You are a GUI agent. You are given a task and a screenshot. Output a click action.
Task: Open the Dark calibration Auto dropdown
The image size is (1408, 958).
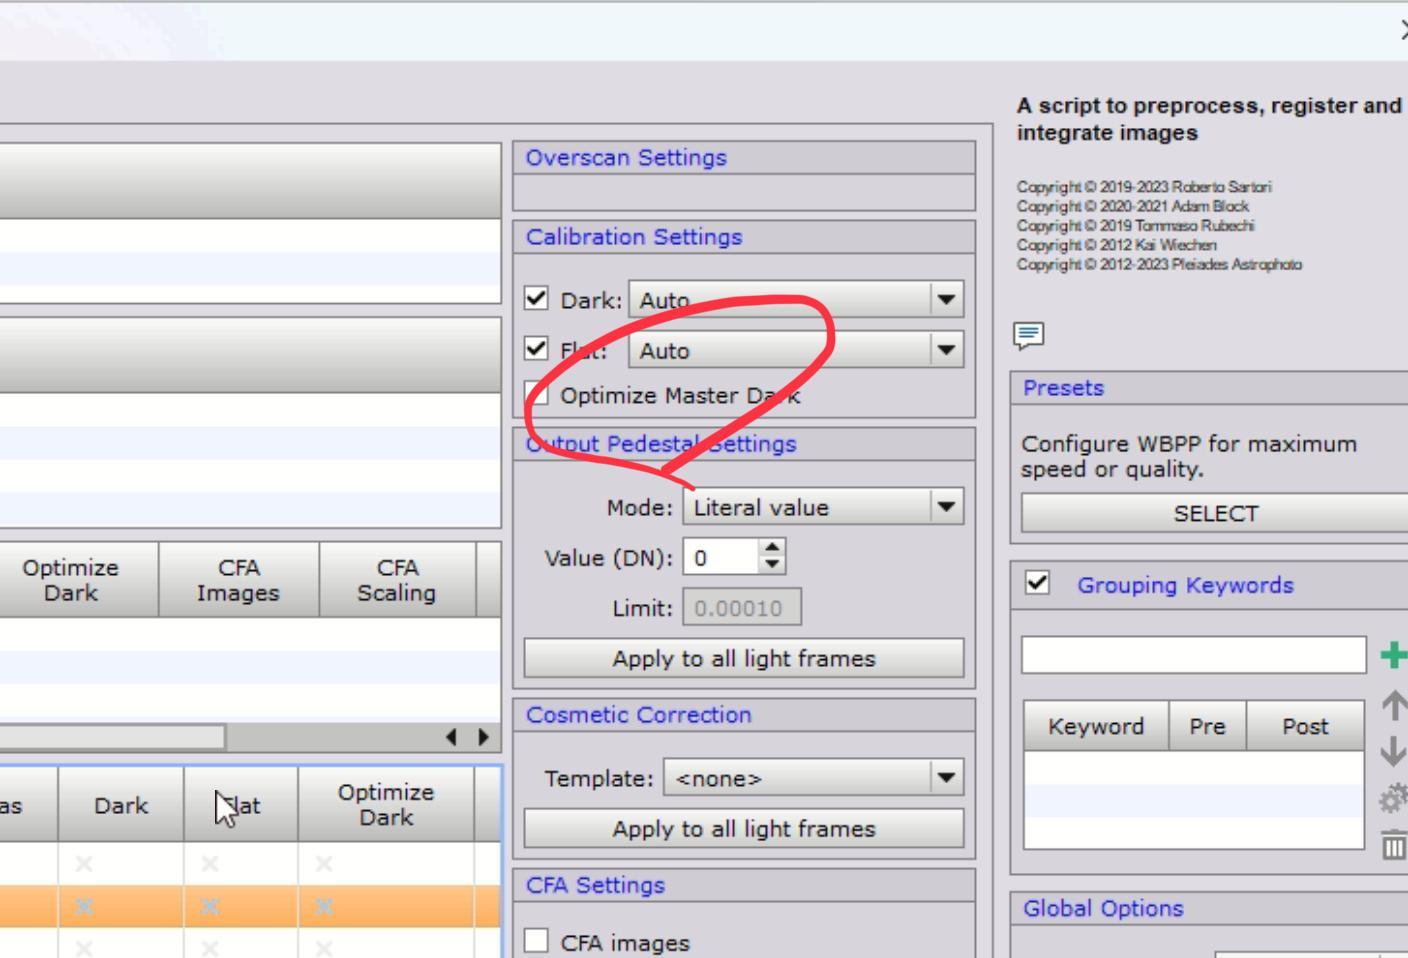pos(796,299)
